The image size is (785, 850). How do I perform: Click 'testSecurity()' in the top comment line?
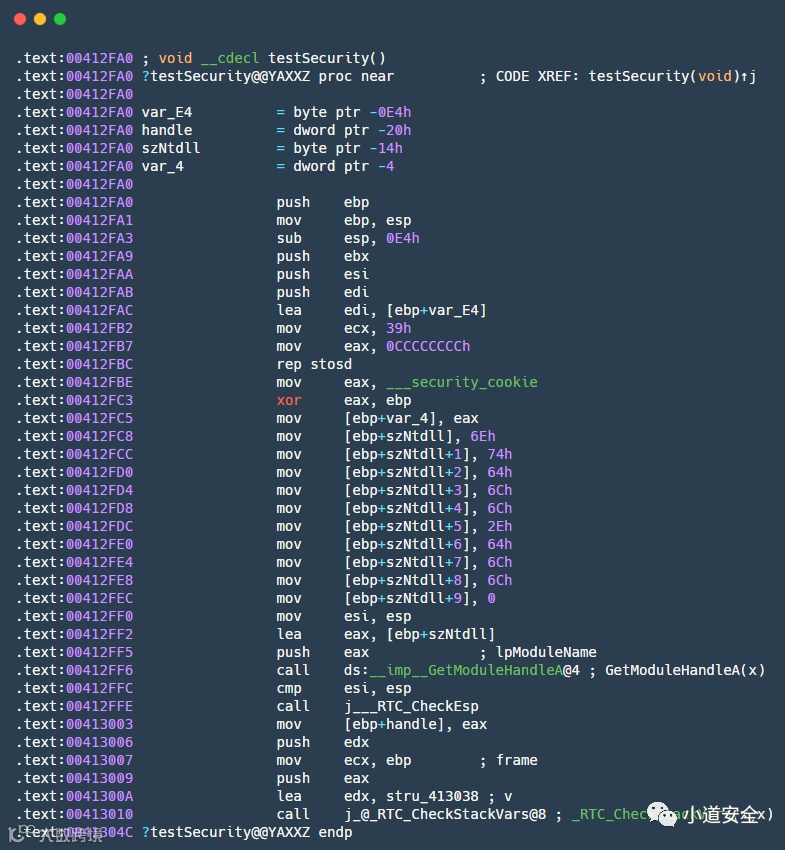pos(327,58)
